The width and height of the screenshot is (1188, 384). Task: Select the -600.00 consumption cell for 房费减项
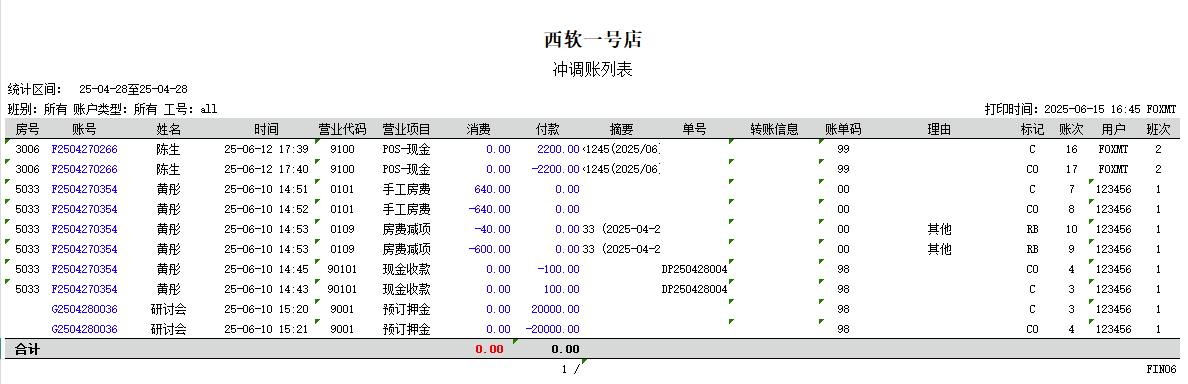coord(489,249)
